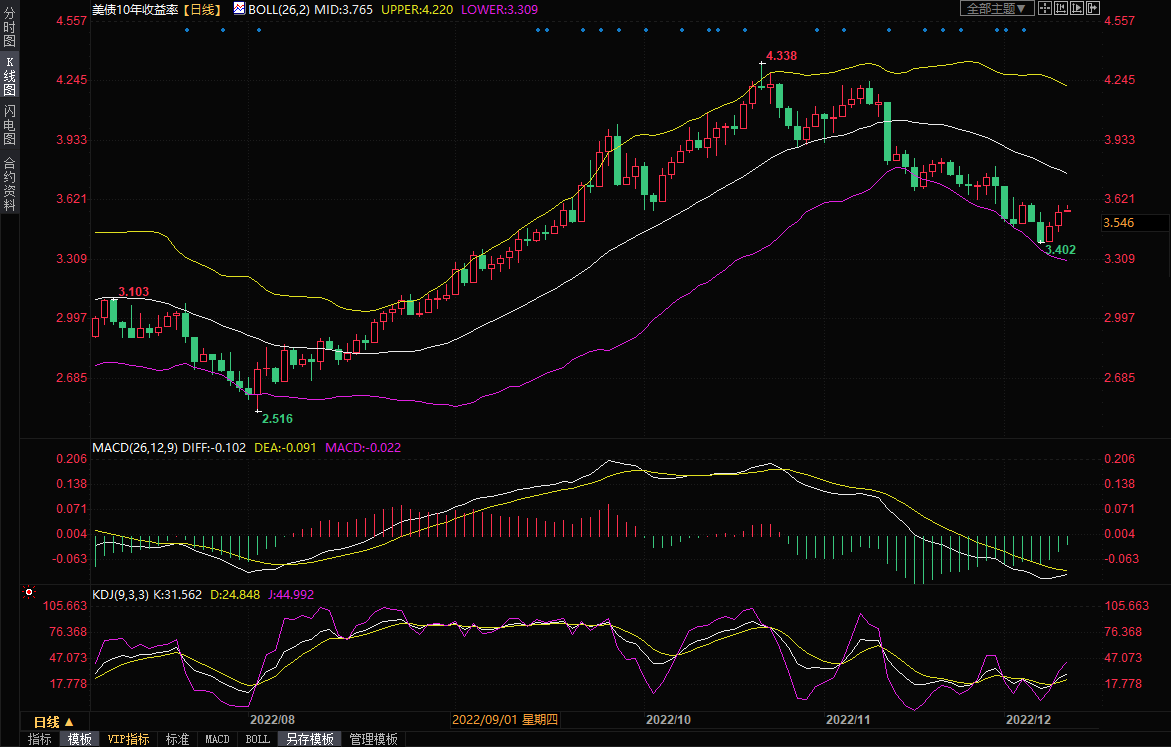The image size is (1171, 747).
Task: Click the second top-right toolbar icon with left-pointing arrow
Action: 1061,8
